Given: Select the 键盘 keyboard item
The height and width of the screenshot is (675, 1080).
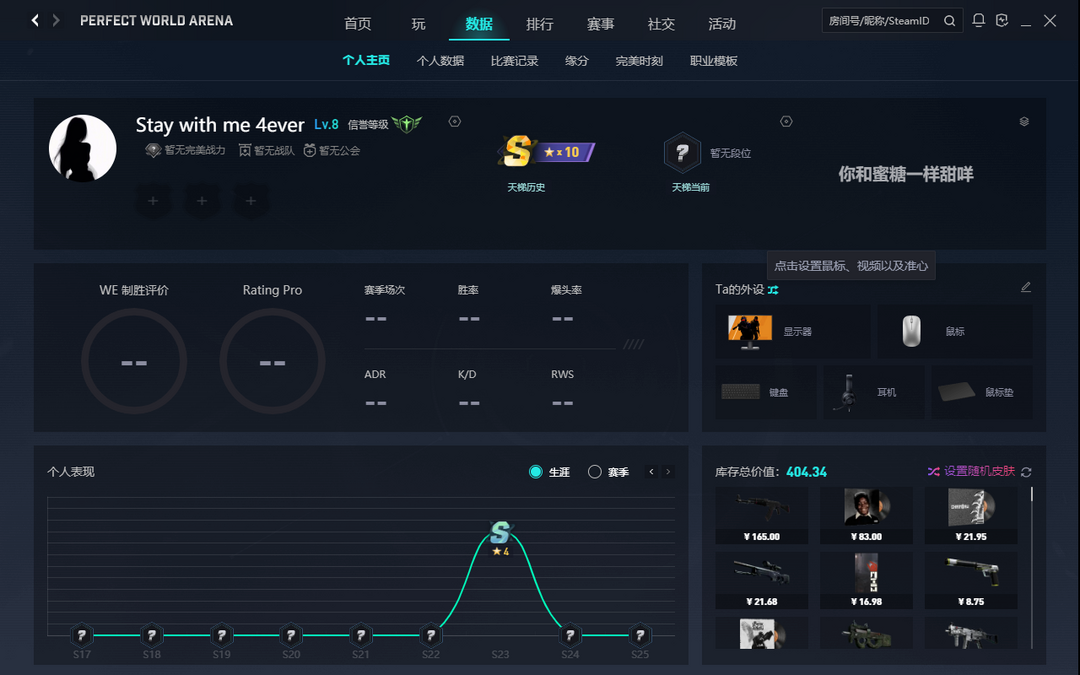Looking at the screenshot, I should (x=766, y=392).
